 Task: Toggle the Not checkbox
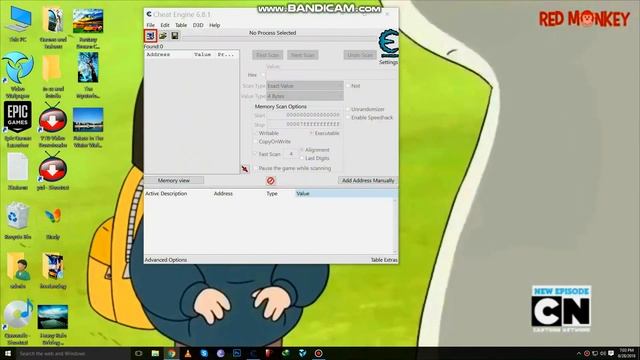[x=348, y=86]
